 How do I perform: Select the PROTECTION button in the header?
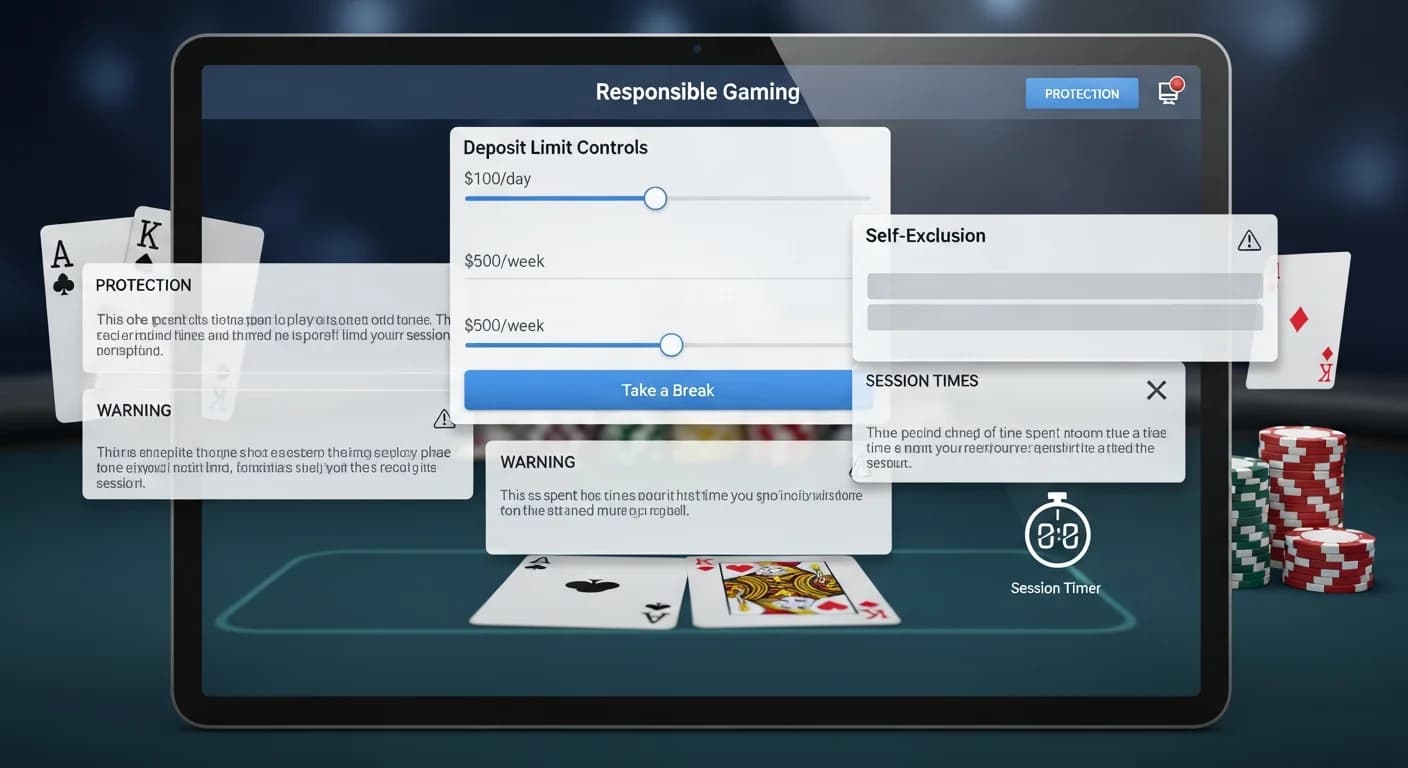pyautogui.click(x=1082, y=93)
